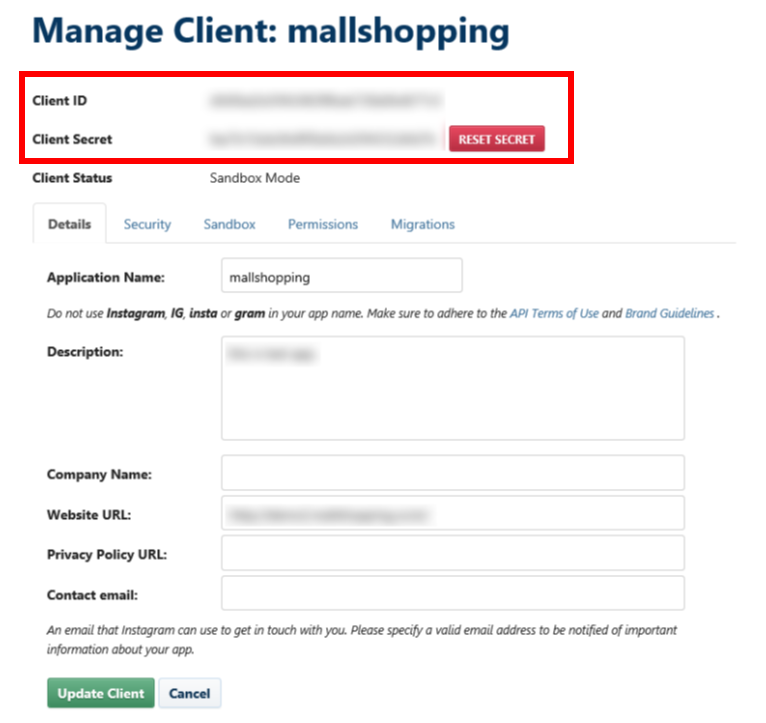This screenshot has height=723, width=766.
Task: Click the Application Name label
Action: (x=106, y=277)
